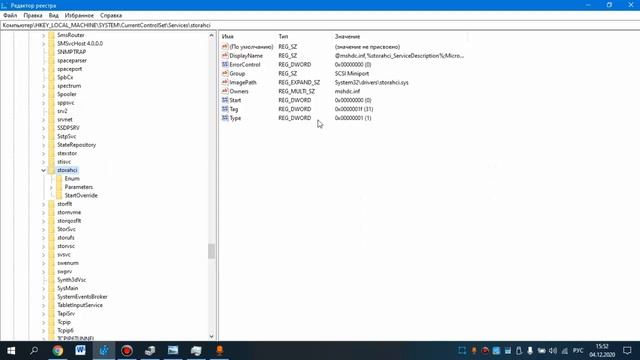Click the Start DWORD value icon
Viewport: 640px width, 360px height.
(224, 100)
